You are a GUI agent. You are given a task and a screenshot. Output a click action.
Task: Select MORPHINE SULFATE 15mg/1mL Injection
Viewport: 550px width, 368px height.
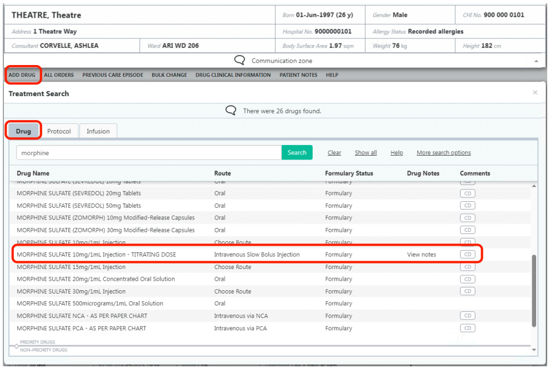[270, 267]
